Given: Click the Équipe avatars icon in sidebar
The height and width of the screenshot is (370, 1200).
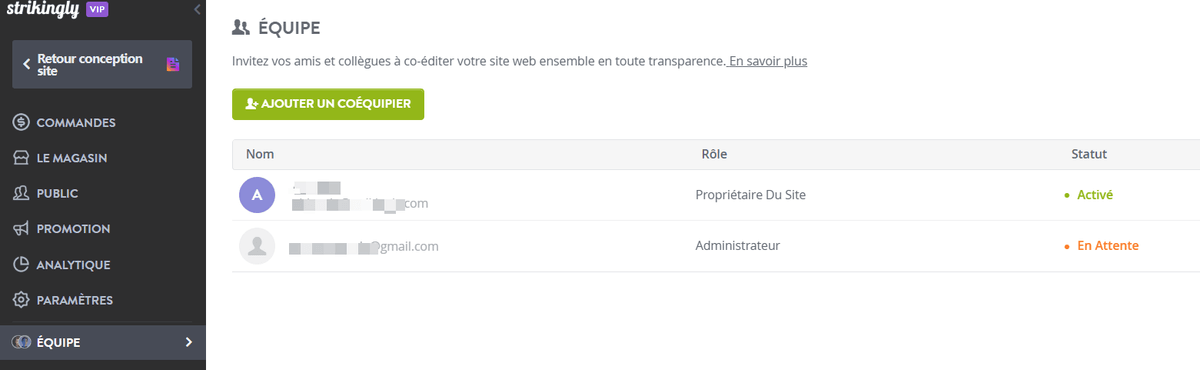Looking at the screenshot, I should (20, 343).
